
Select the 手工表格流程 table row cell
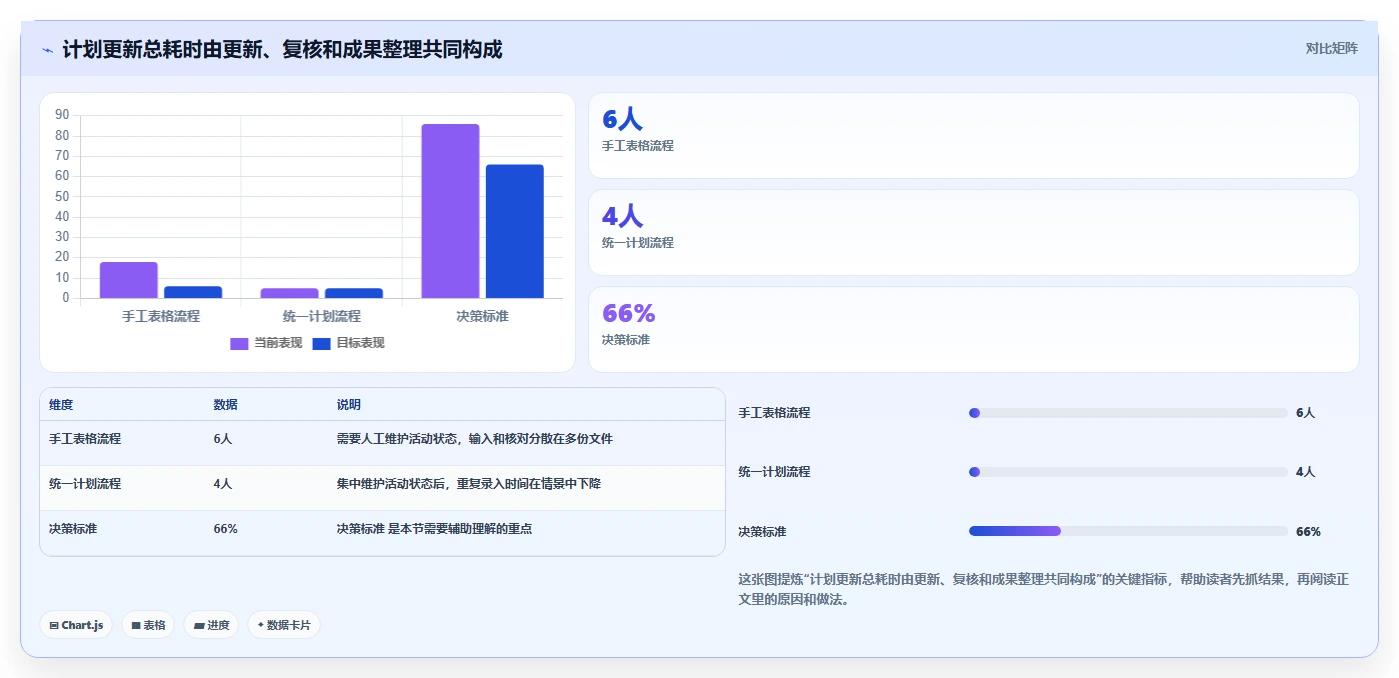85,439
